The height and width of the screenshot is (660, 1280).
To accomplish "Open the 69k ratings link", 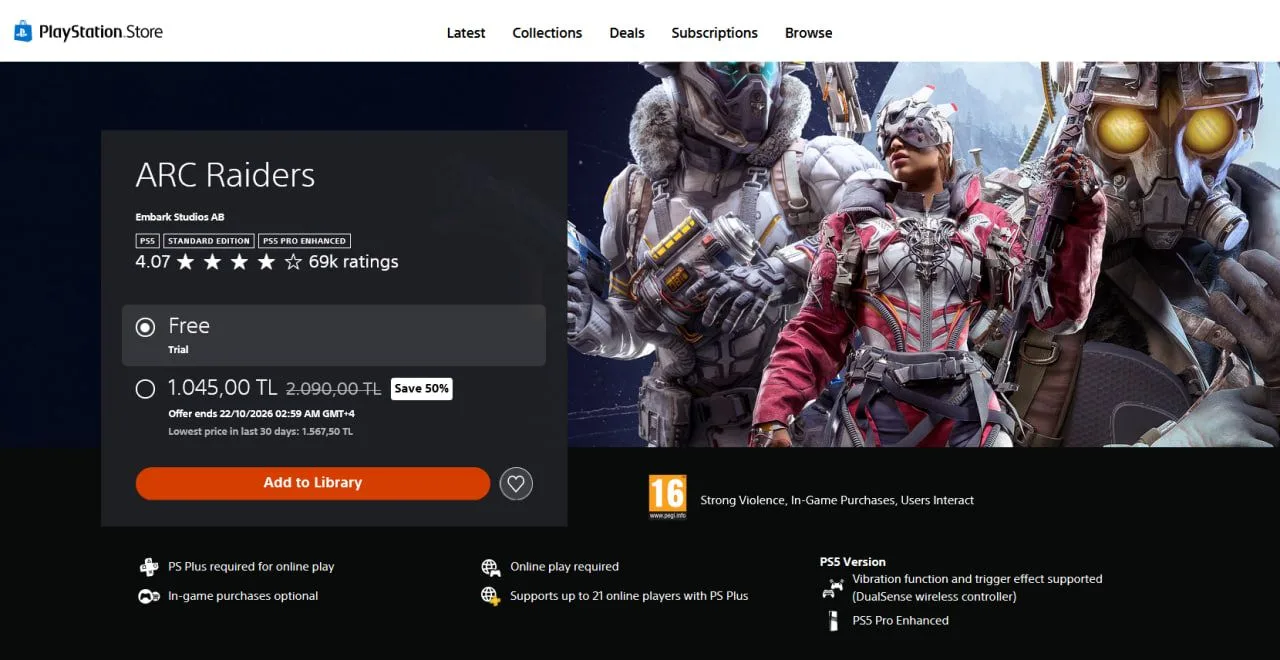I will coord(353,262).
